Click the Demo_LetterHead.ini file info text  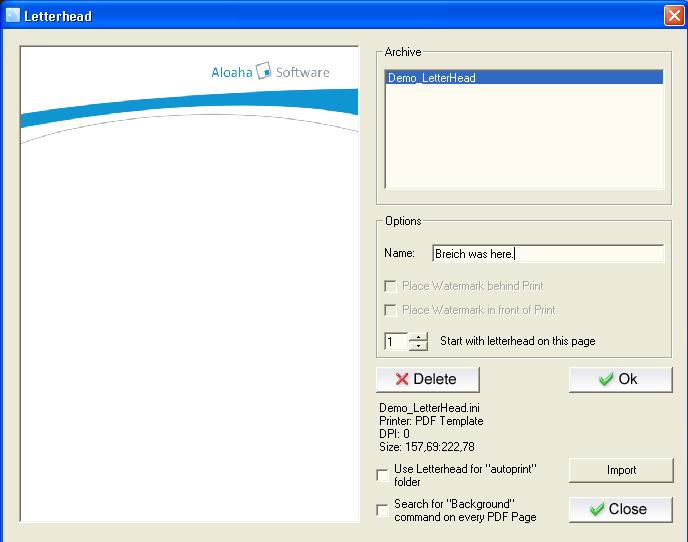pos(429,408)
